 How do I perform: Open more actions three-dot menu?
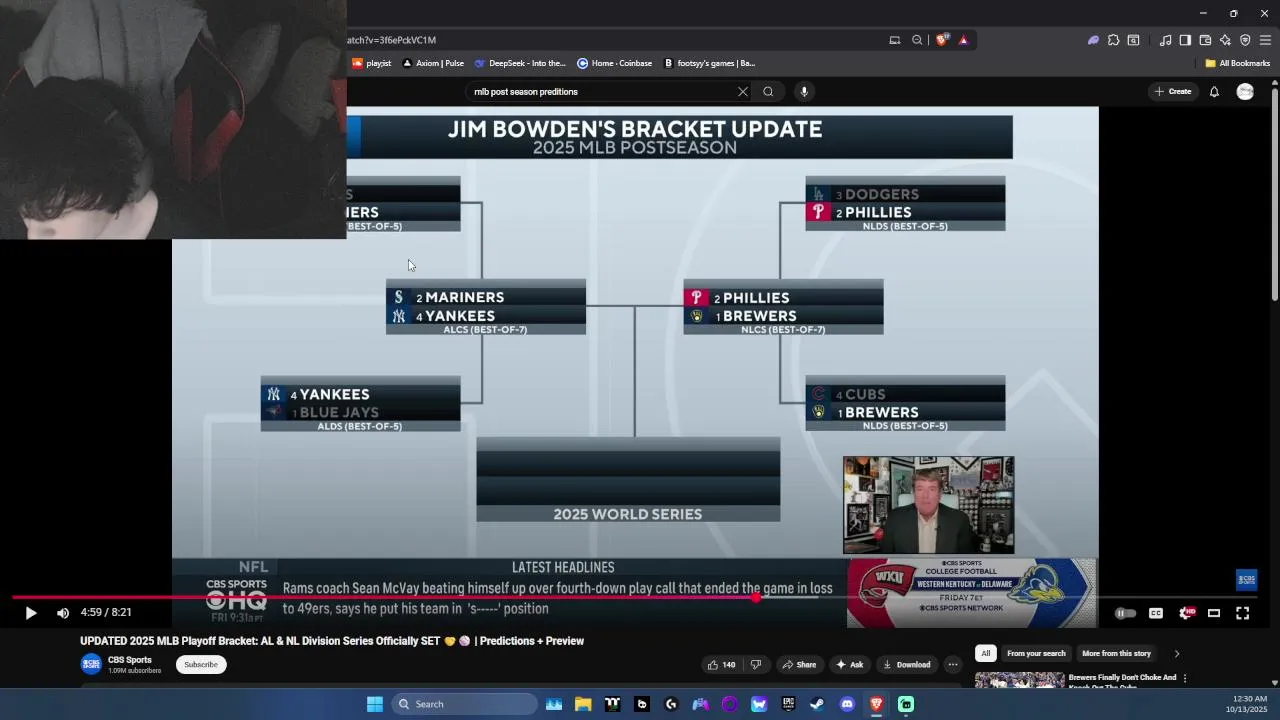pos(953,664)
